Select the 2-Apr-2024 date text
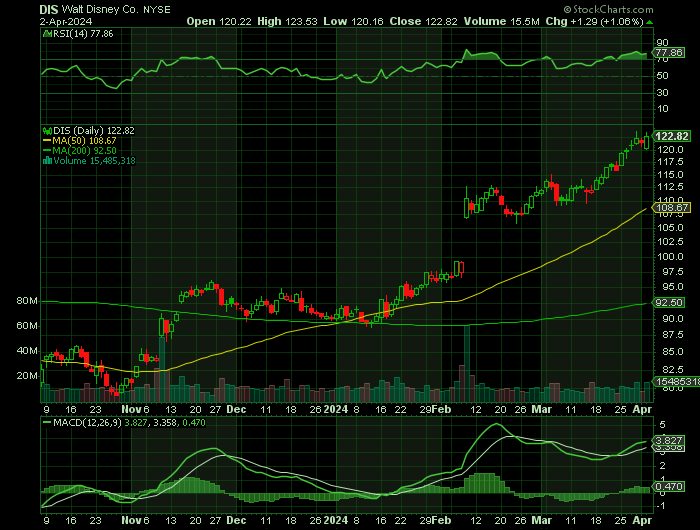 coord(66,21)
